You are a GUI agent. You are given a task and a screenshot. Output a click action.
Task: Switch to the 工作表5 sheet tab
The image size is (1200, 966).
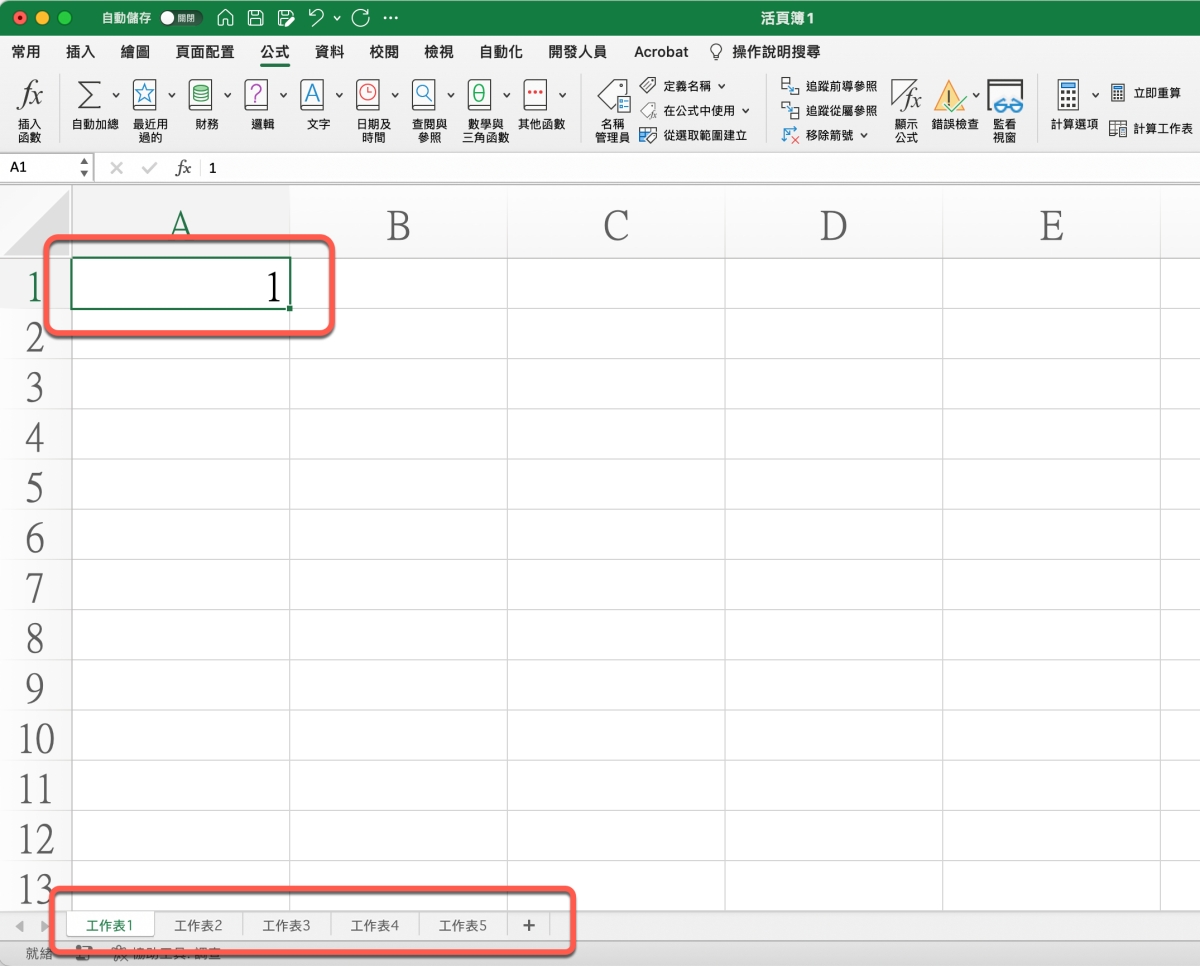[x=463, y=926]
